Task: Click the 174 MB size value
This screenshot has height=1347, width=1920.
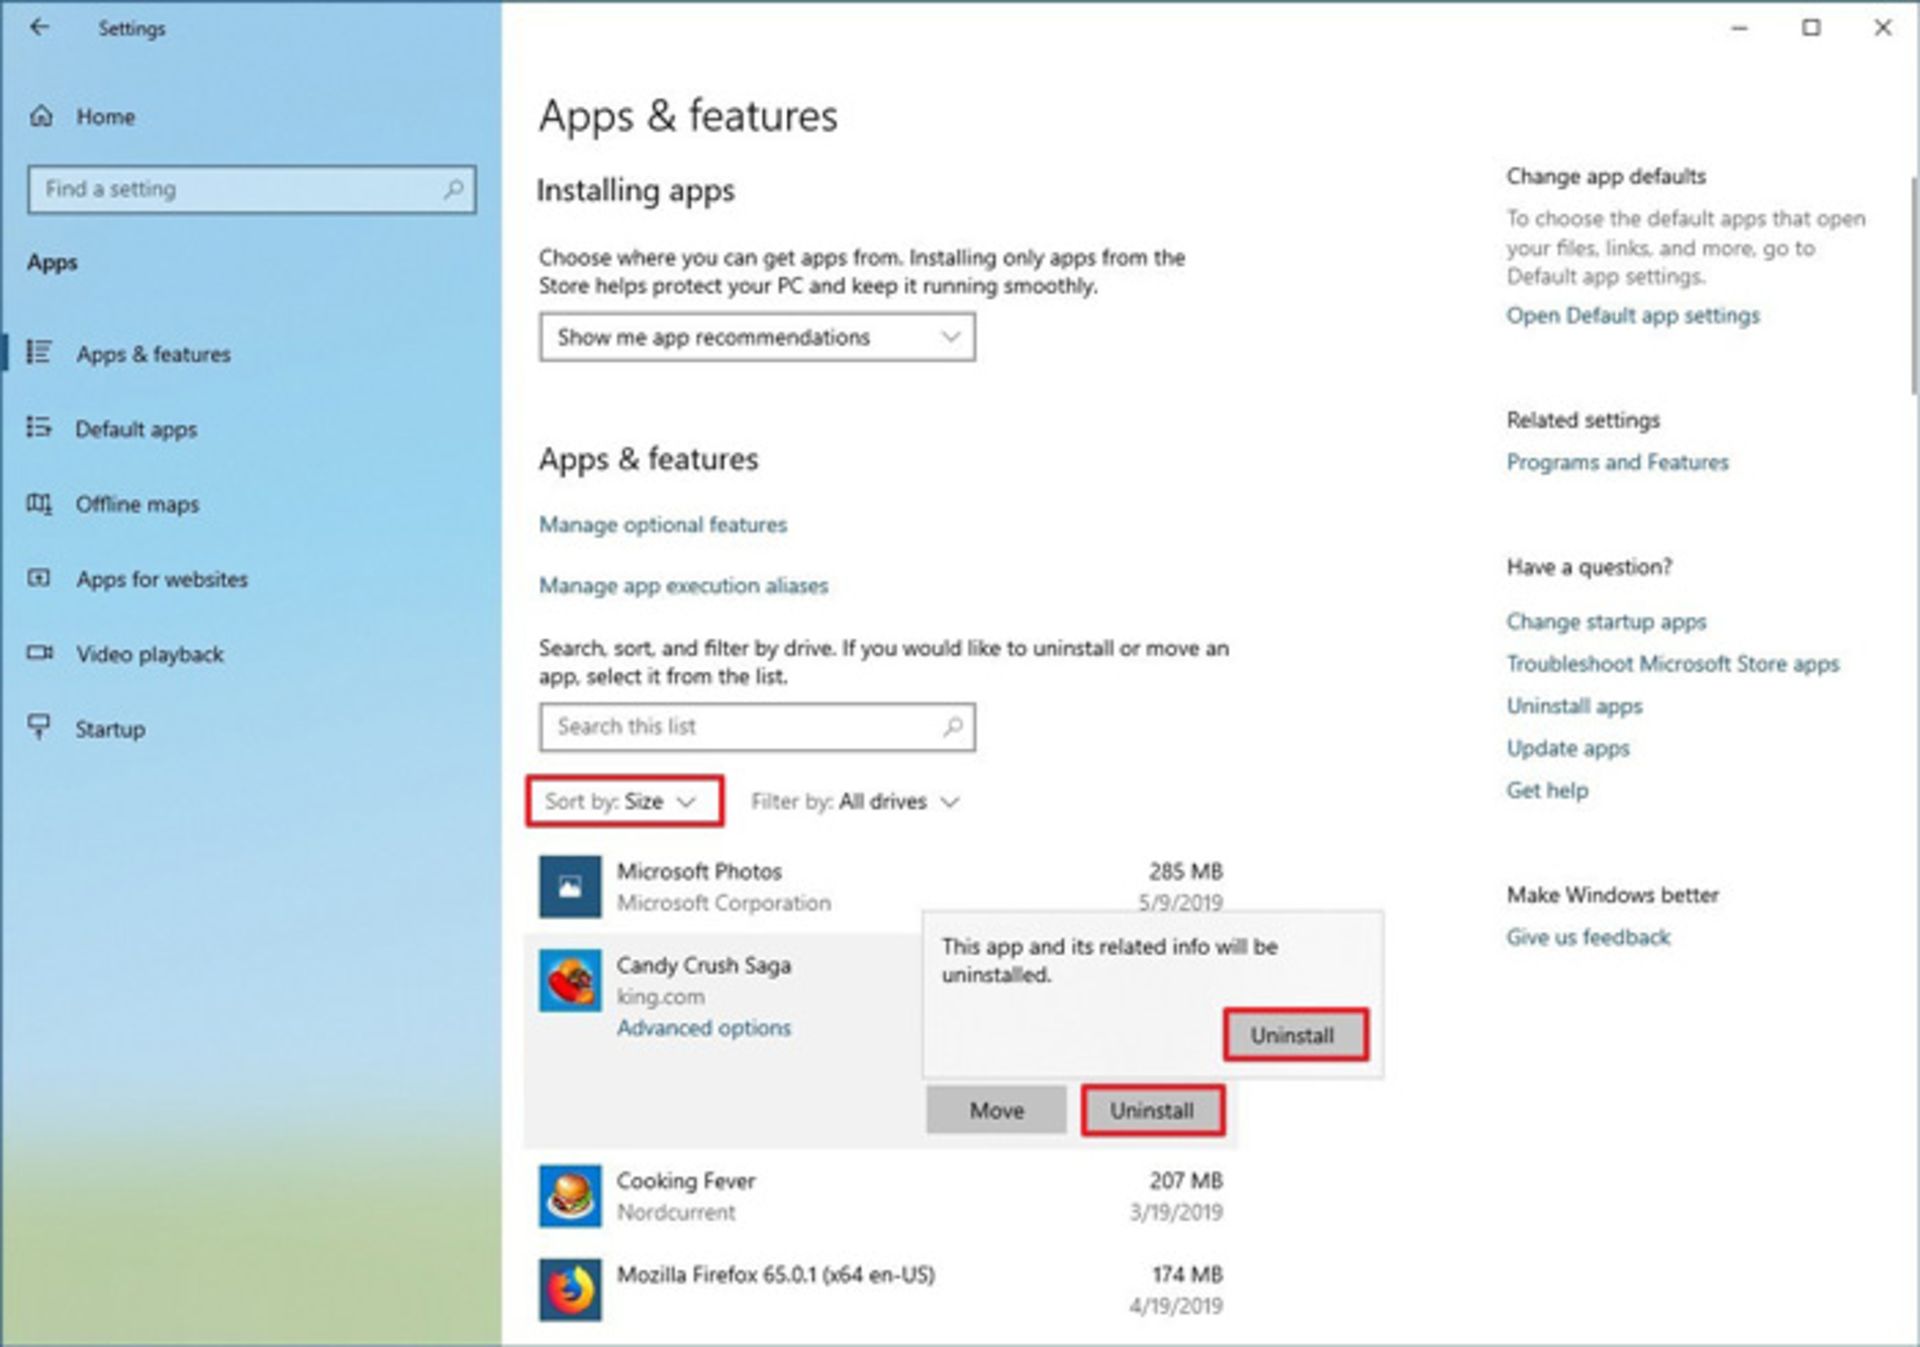Action: coord(1188,1275)
